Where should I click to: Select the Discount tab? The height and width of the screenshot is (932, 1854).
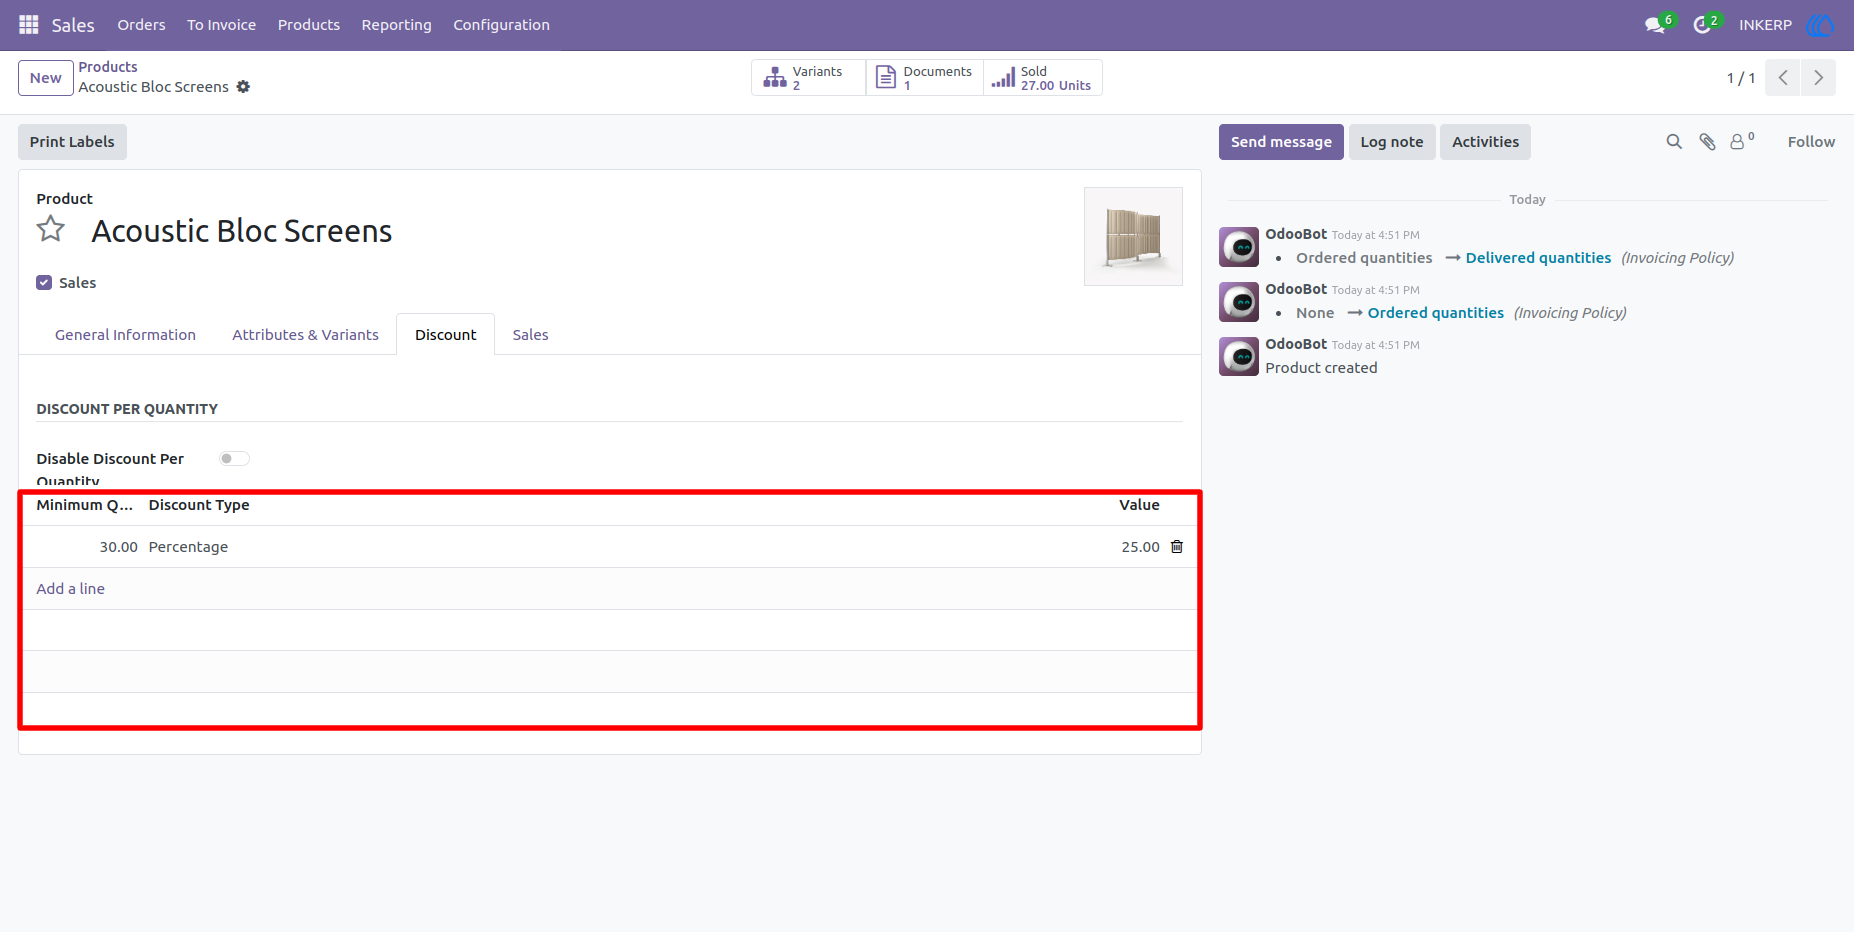click(x=445, y=335)
